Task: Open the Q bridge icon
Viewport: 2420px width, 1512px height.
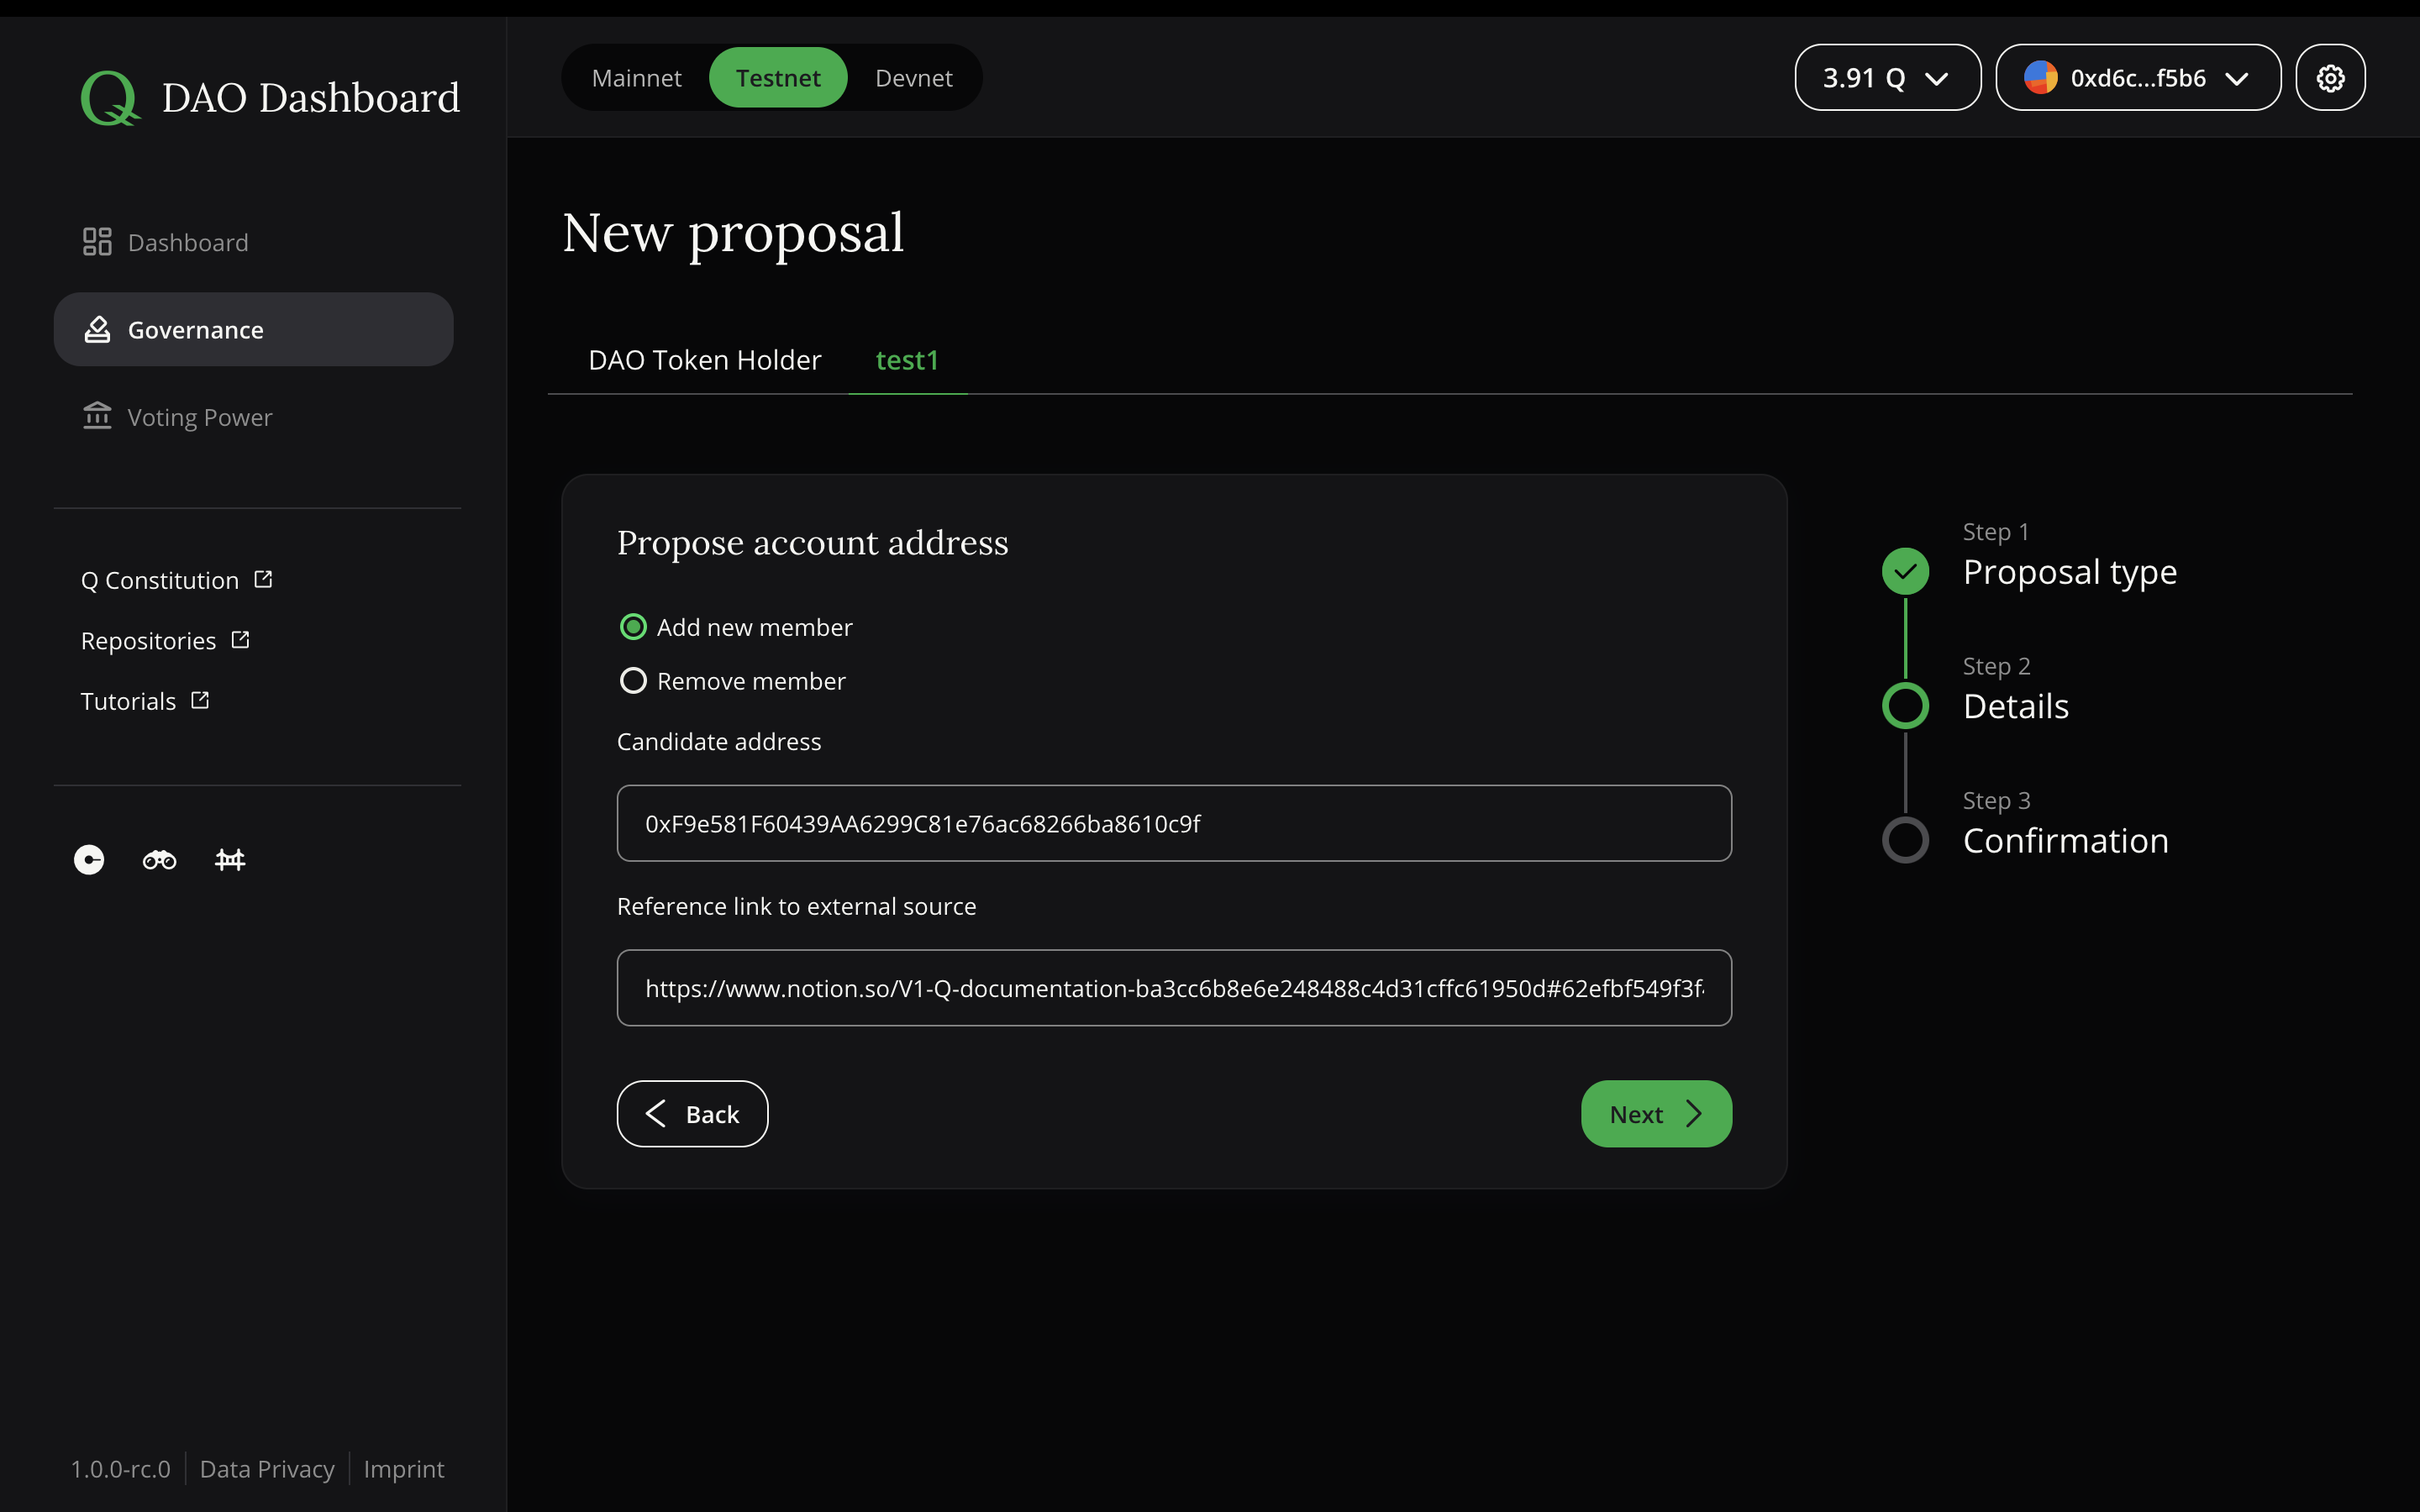Action: pos(229,859)
